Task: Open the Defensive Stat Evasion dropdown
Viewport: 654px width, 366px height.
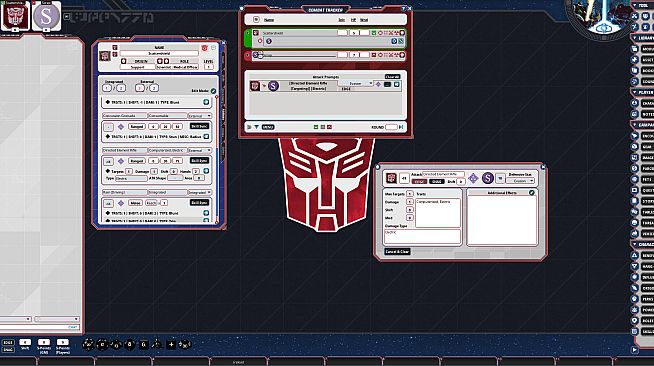Action: tap(520, 181)
